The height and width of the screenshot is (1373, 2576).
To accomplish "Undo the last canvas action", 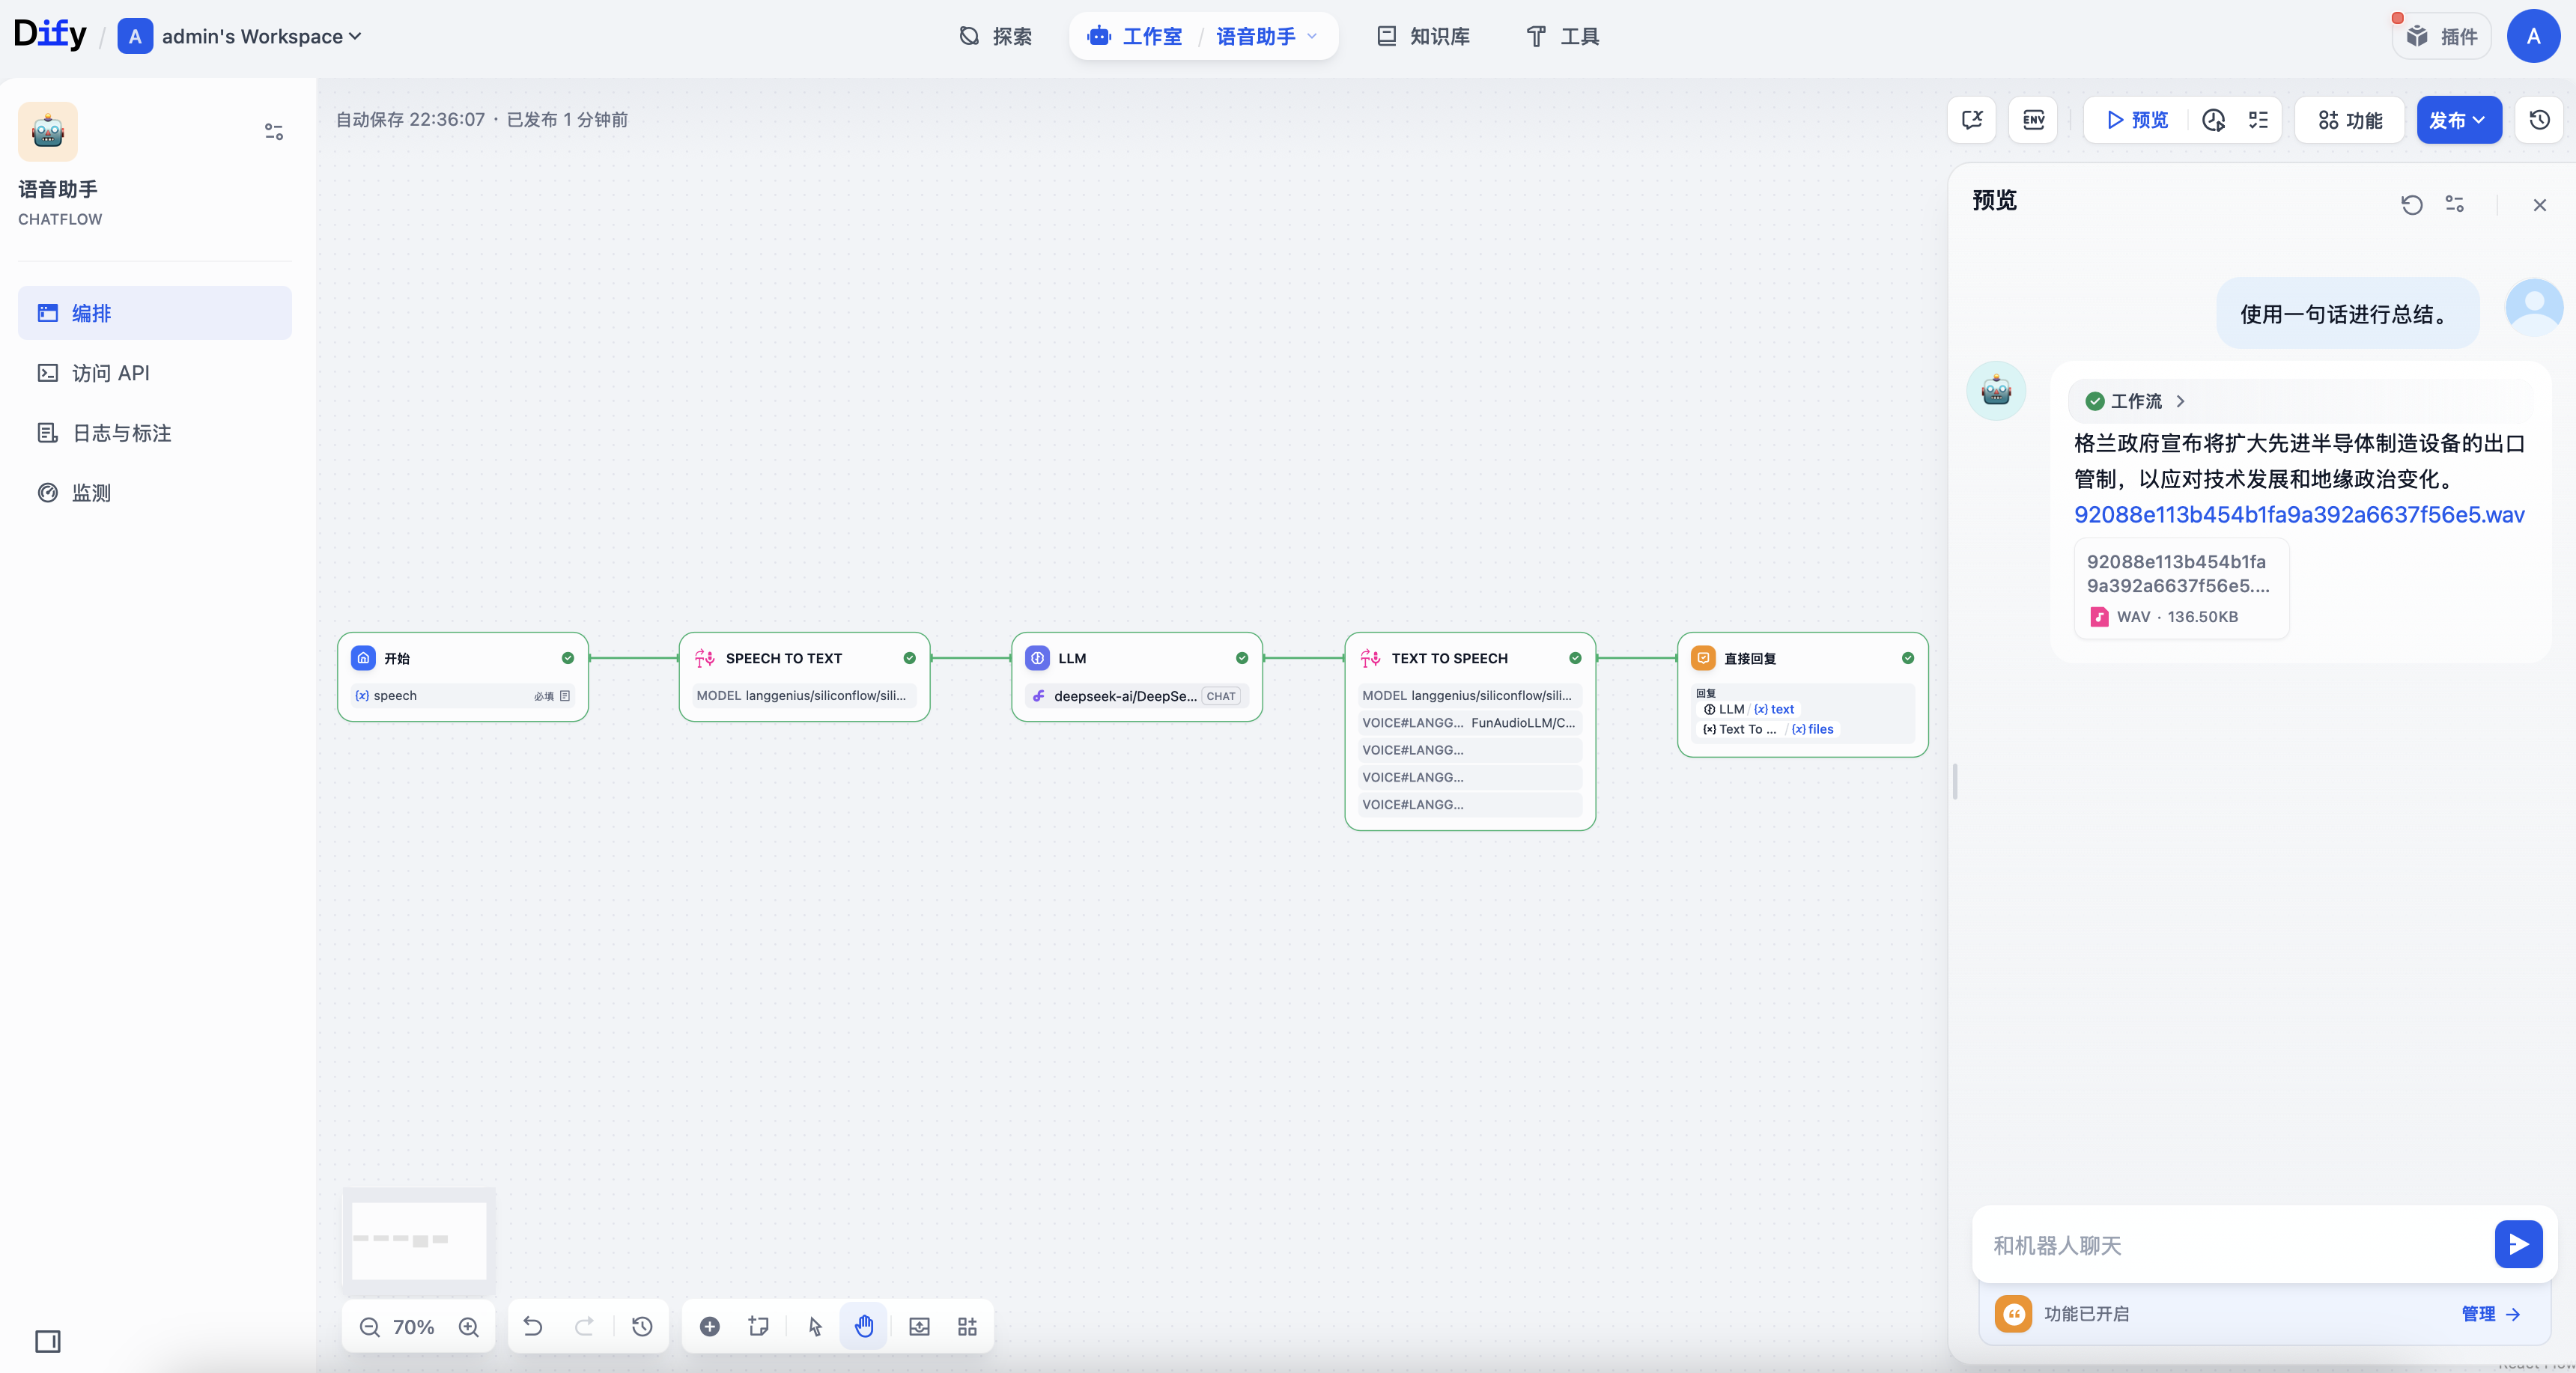I will [x=533, y=1327].
